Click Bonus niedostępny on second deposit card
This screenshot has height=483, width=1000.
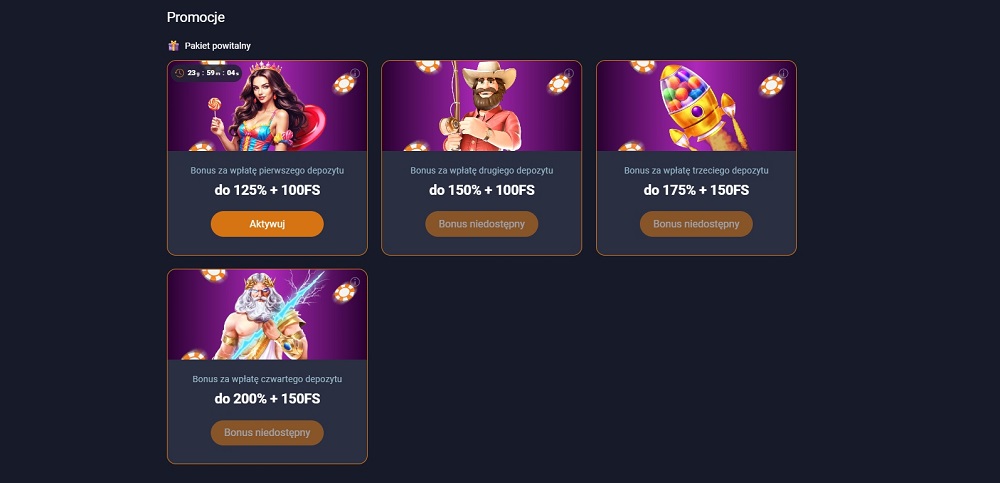(x=482, y=224)
